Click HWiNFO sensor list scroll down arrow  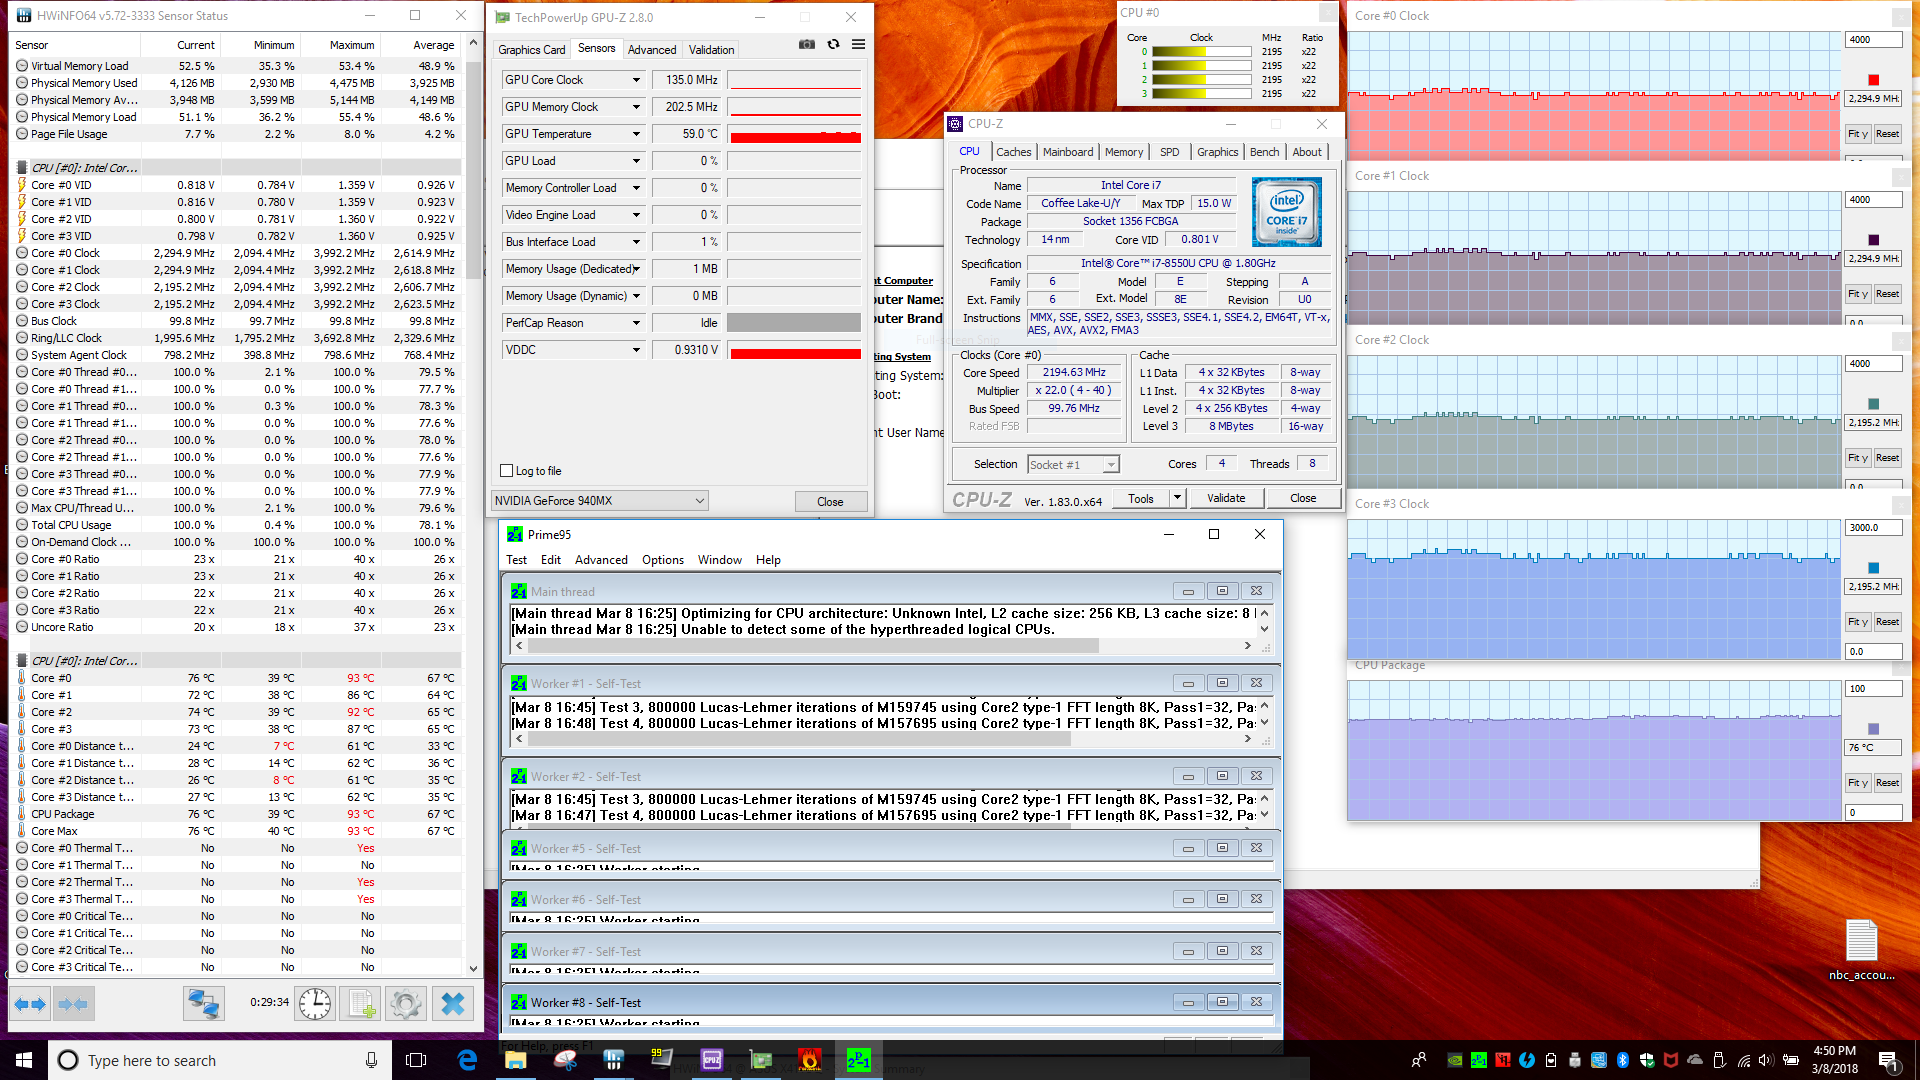pos(473,968)
